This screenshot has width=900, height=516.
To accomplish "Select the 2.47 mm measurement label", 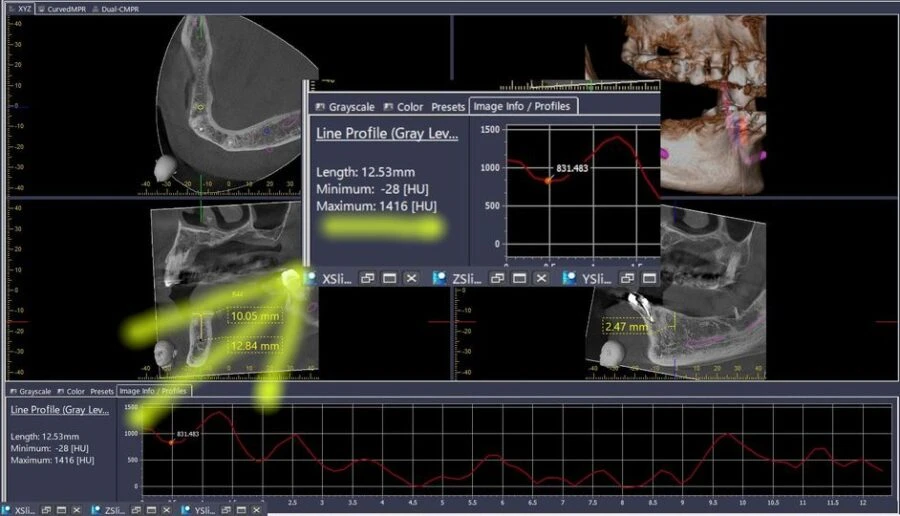I will tap(626, 326).
